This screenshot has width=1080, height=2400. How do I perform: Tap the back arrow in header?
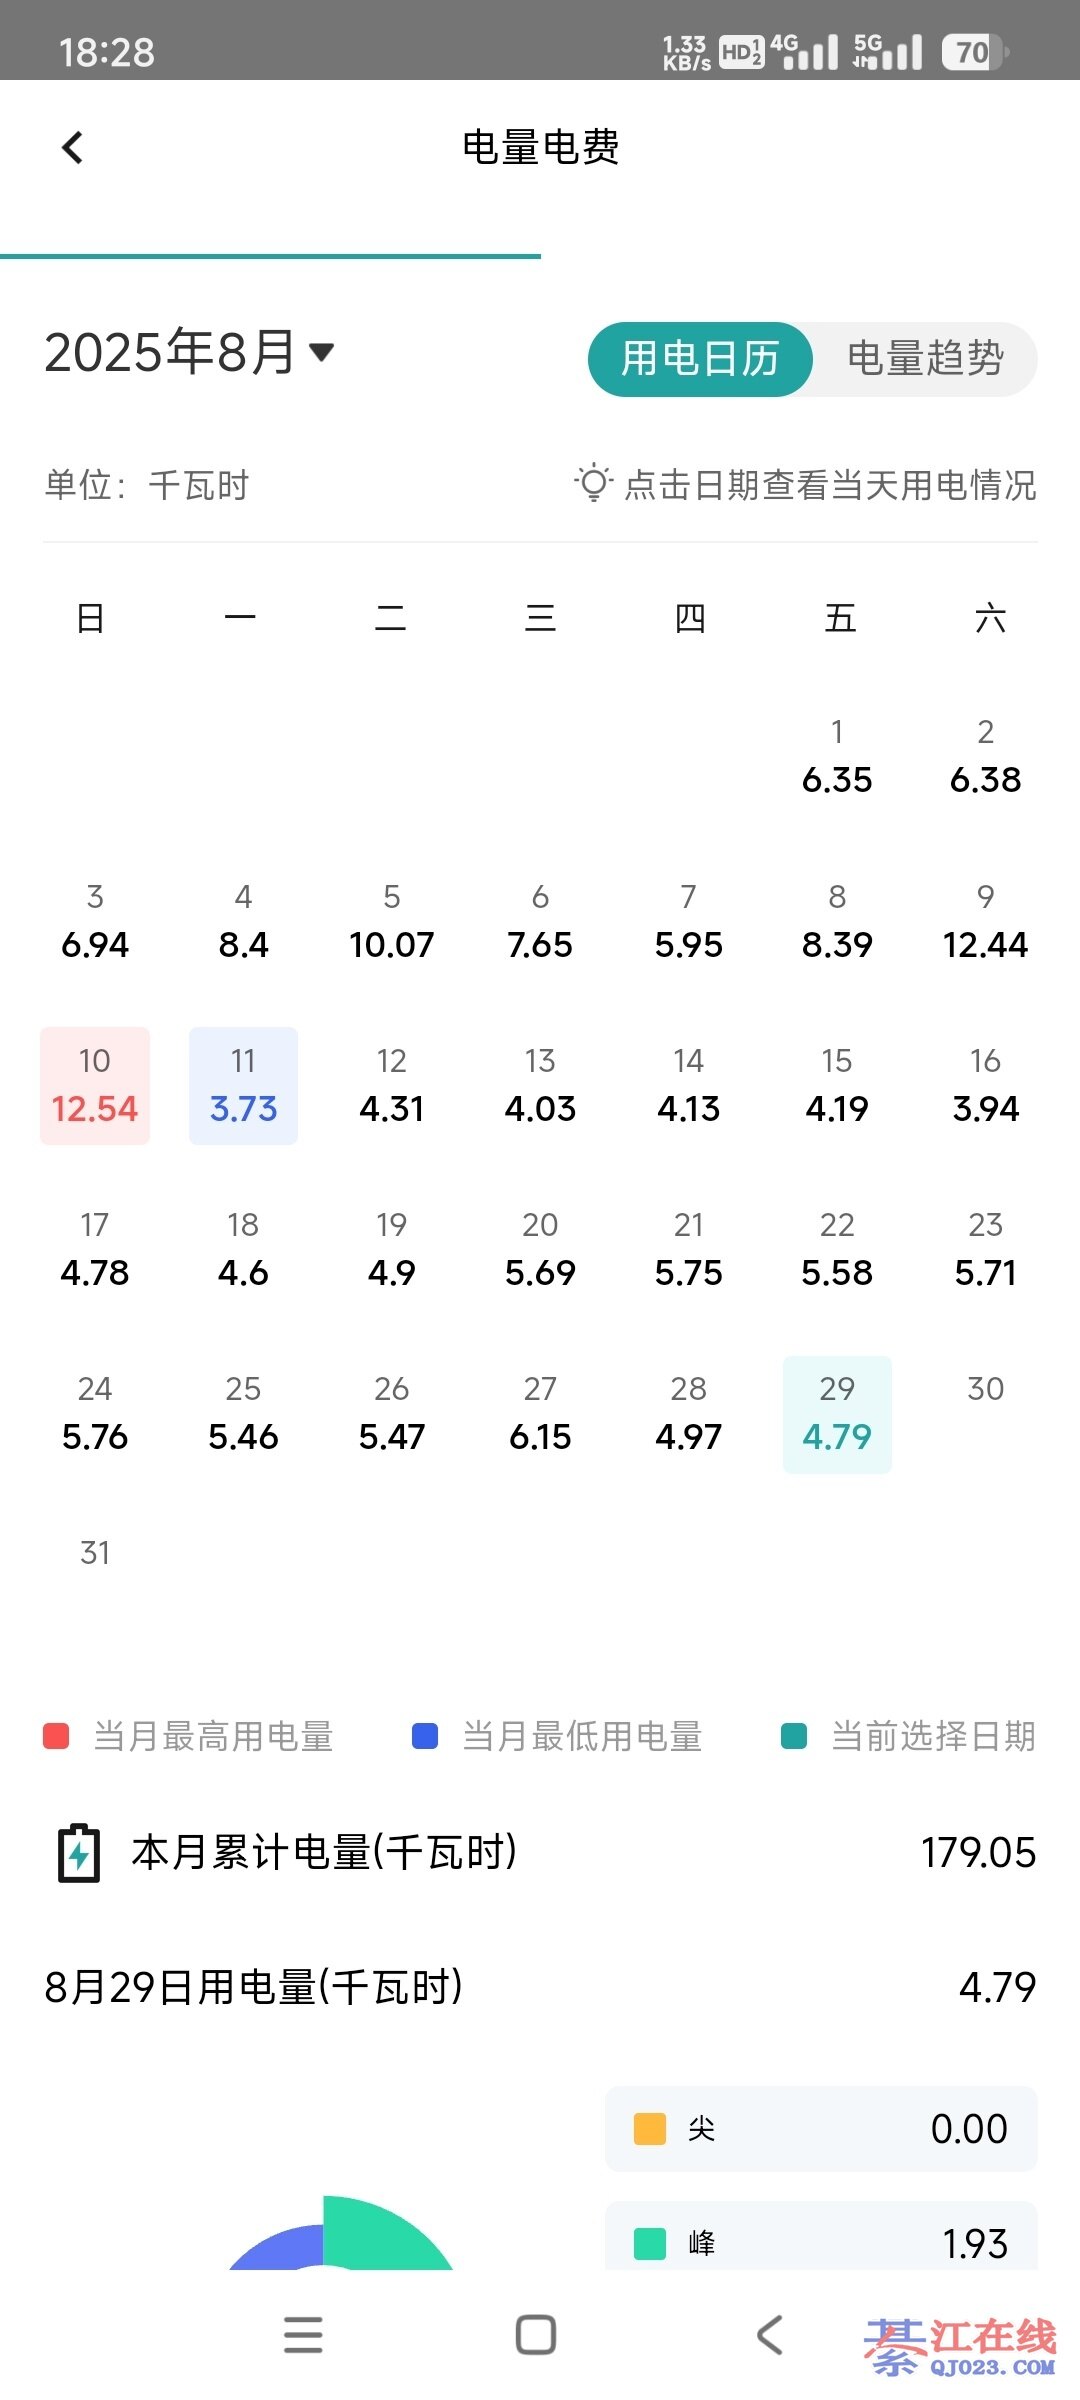[x=72, y=148]
